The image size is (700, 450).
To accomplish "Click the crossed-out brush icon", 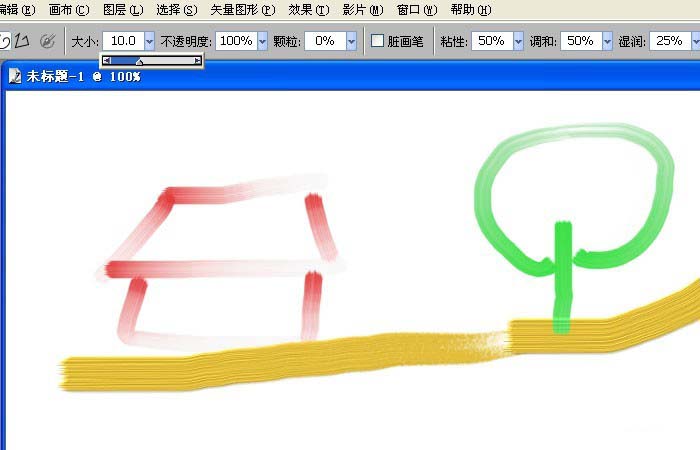I will coord(46,41).
